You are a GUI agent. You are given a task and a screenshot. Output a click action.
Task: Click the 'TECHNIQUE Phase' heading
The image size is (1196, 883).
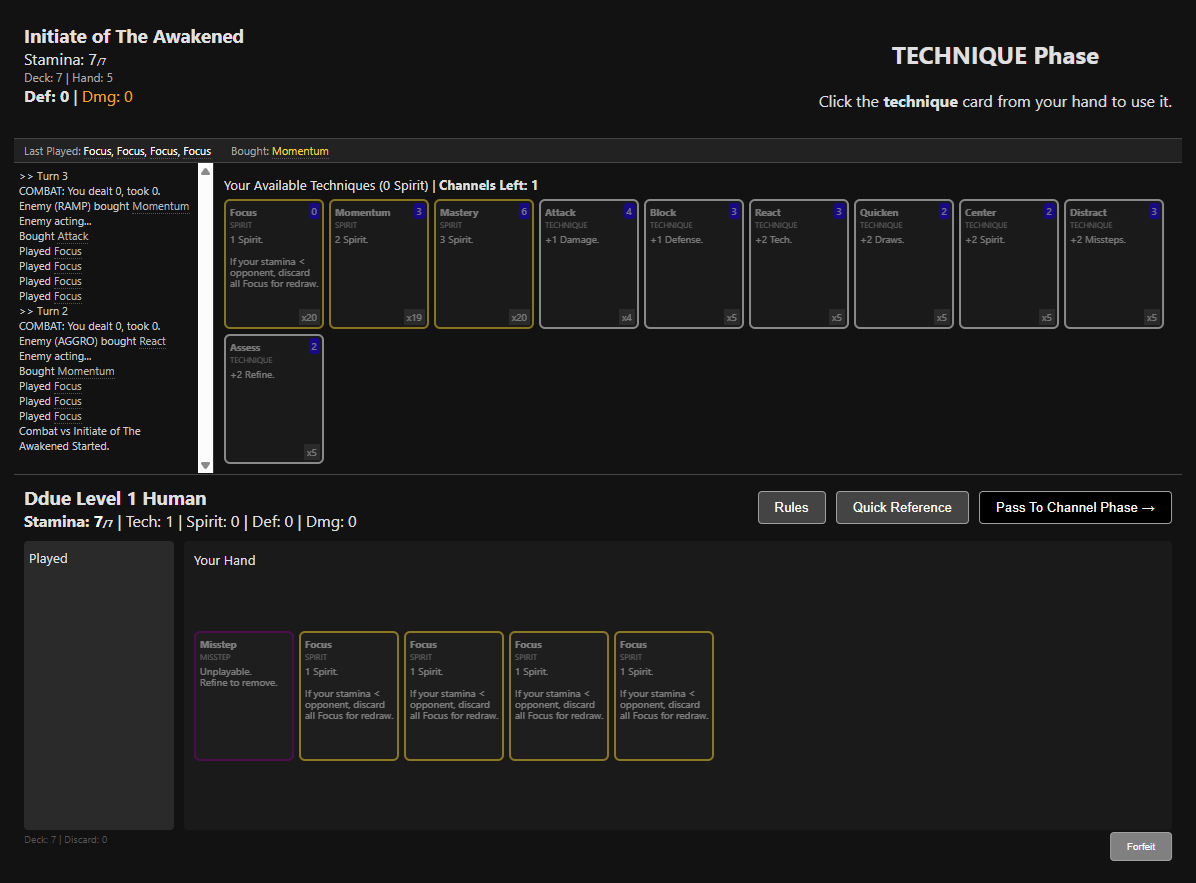[x=995, y=56]
